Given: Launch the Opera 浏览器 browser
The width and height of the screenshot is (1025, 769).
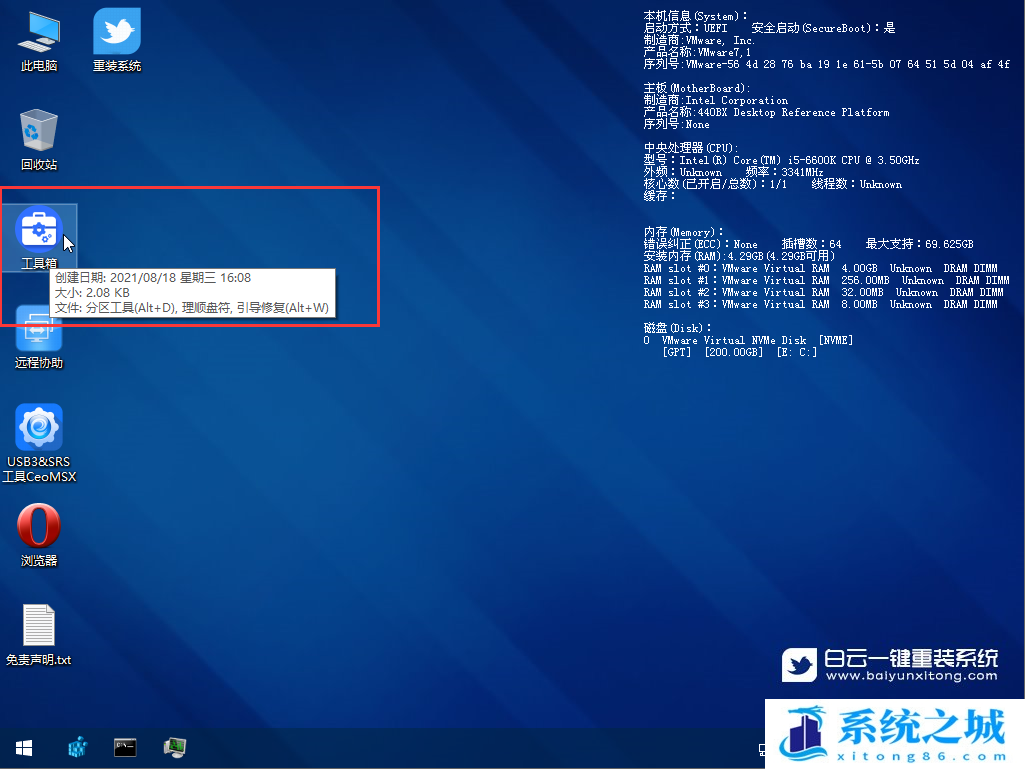Looking at the screenshot, I should coord(38,528).
